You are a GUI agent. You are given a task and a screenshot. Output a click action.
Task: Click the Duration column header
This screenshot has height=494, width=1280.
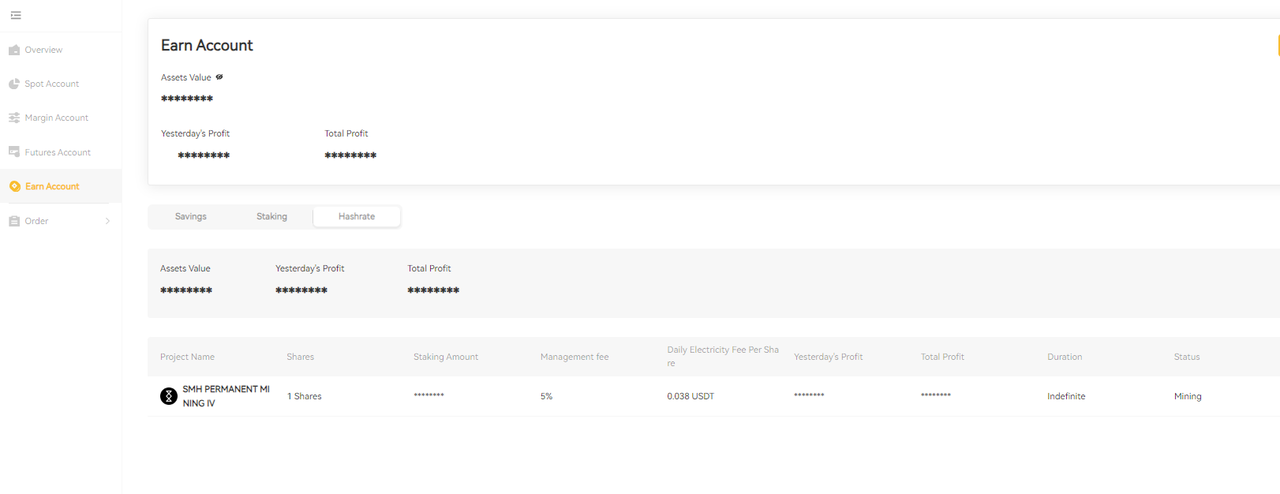click(x=1065, y=357)
